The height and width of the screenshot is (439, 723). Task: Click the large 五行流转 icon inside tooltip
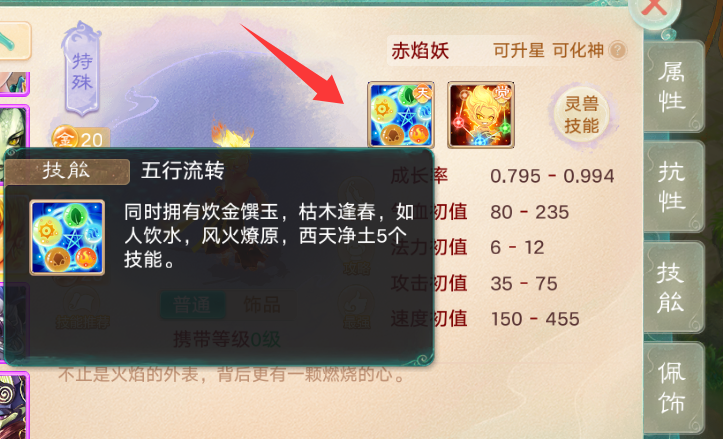tap(67, 237)
